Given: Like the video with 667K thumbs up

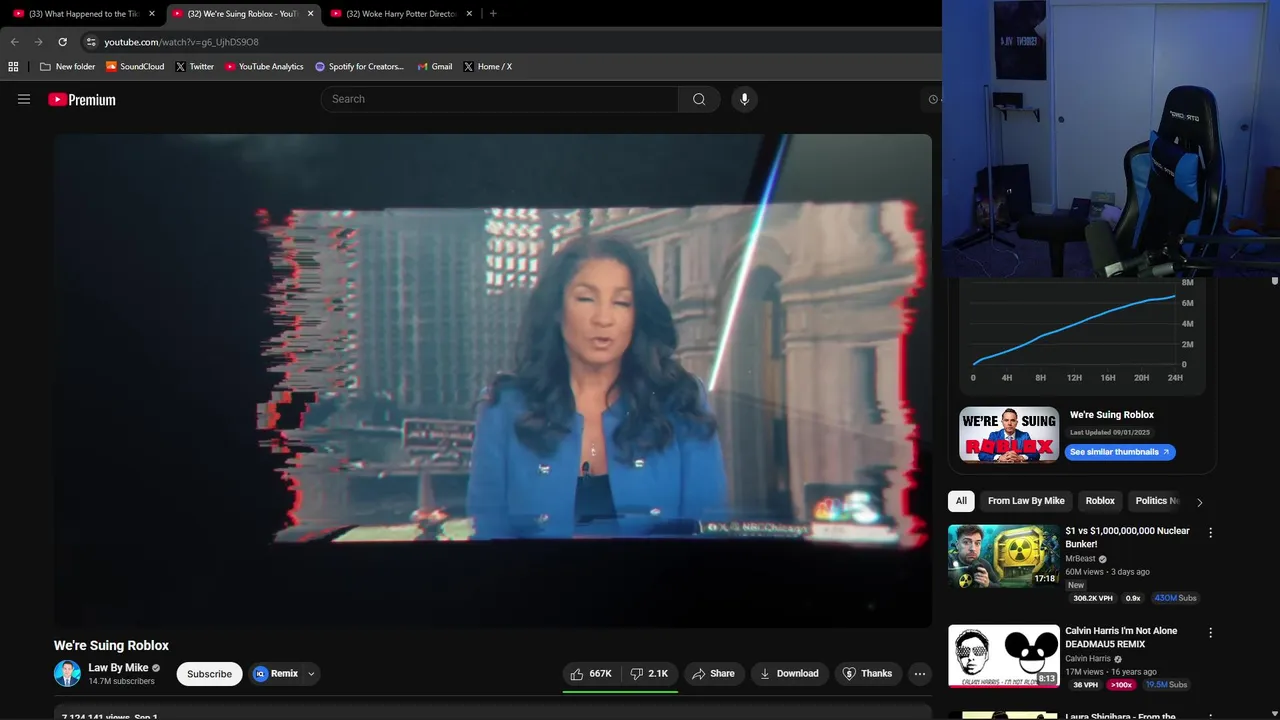Looking at the screenshot, I should pos(591,674).
